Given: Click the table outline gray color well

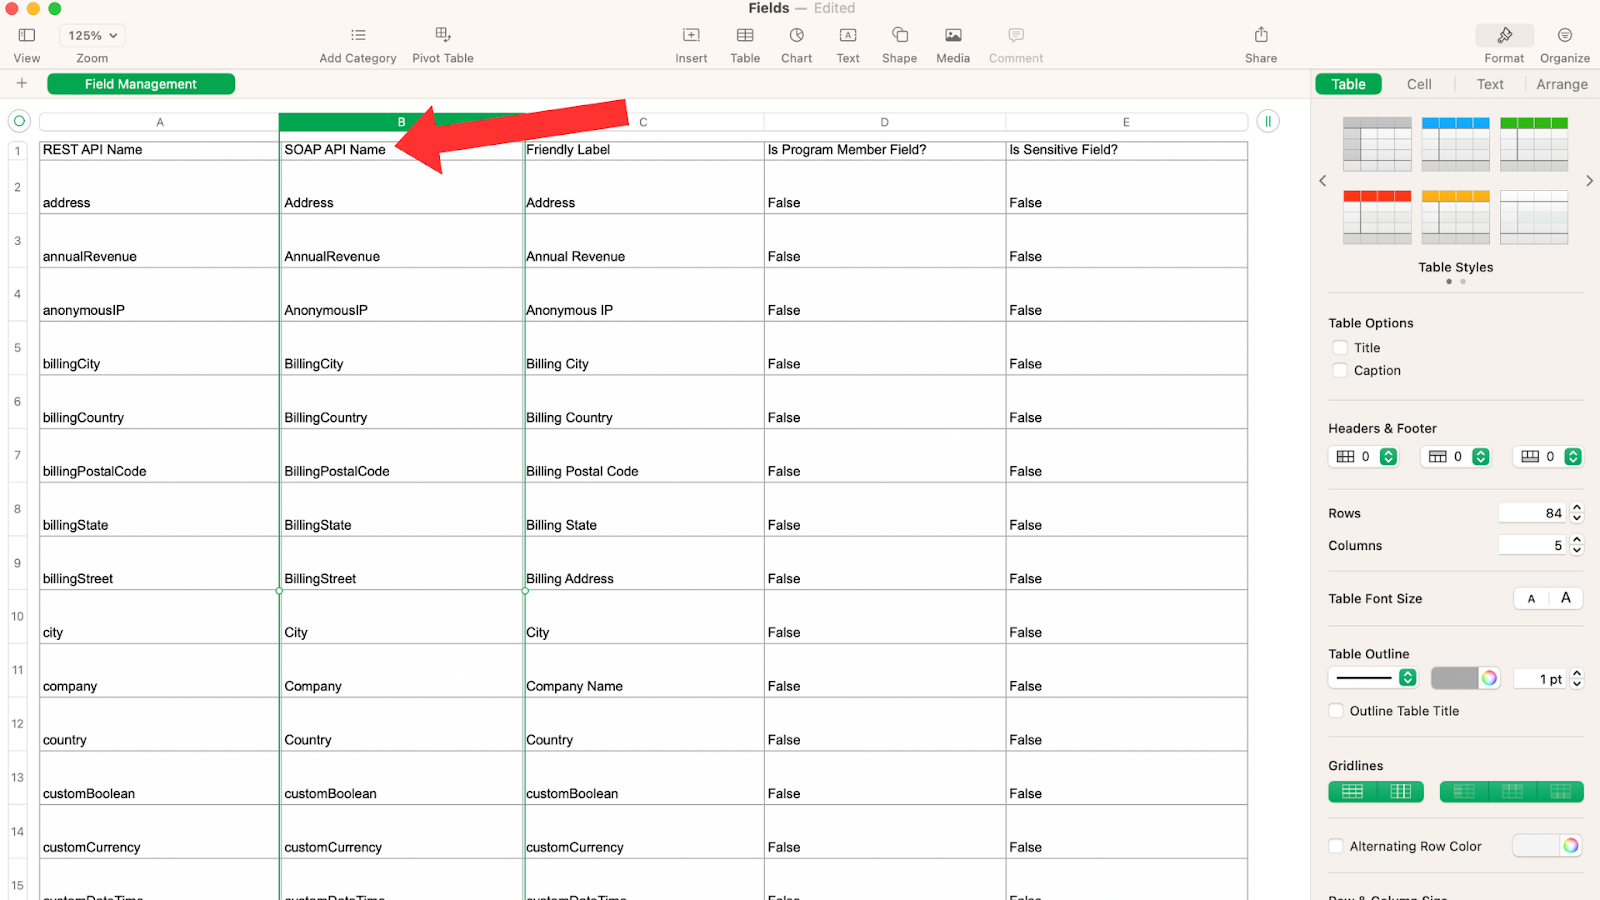Looking at the screenshot, I should click(x=1454, y=678).
